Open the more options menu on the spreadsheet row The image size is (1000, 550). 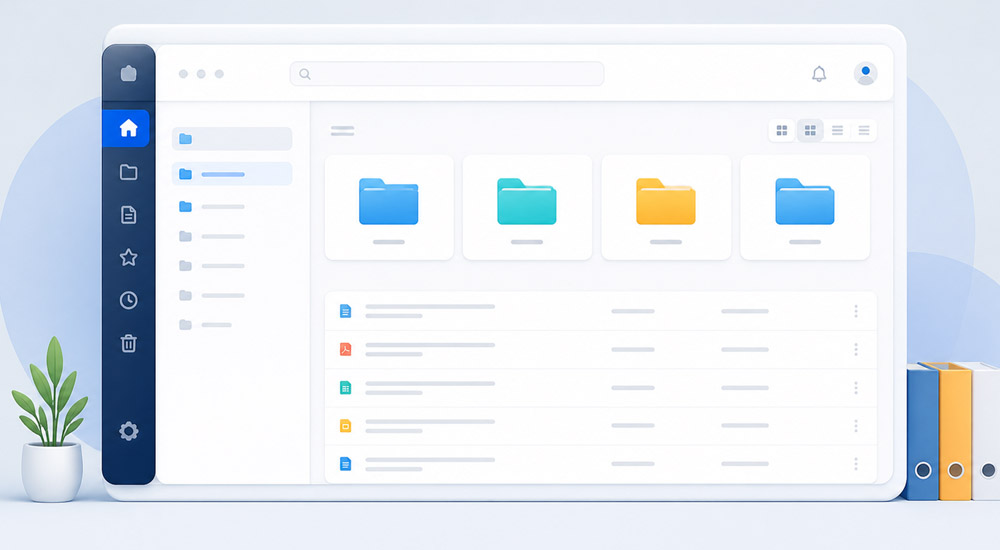coord(856,387)
